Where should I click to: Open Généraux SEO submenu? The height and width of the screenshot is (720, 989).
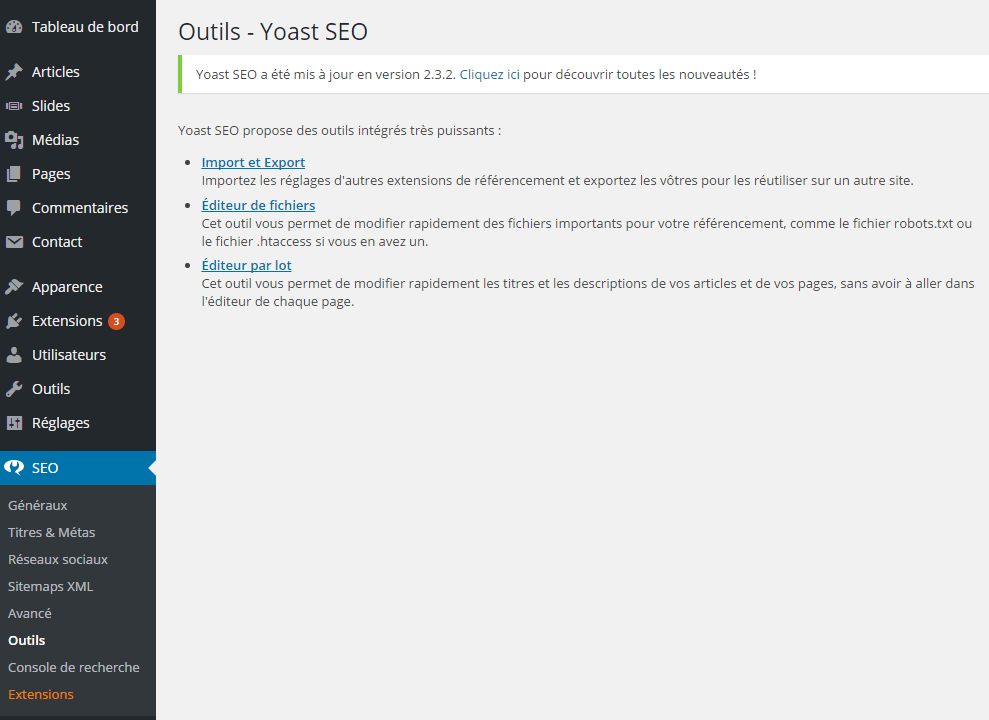click(x=38, y=506)
